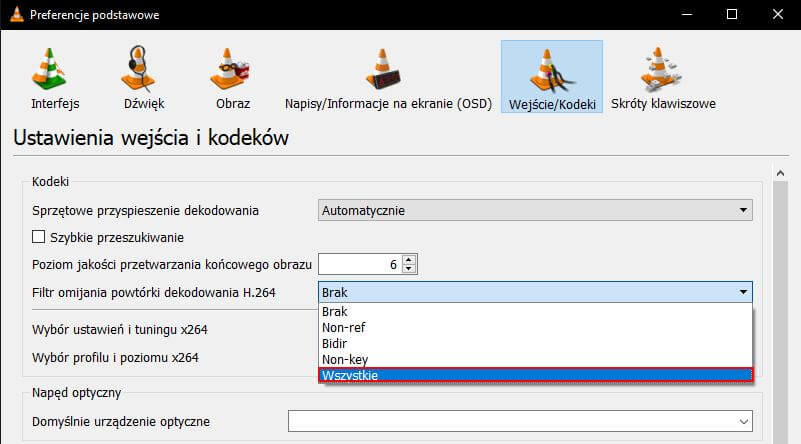Screen dimensions: 801x444
Task: Increase post-processing quality level with up arrow
Action: 409,260
